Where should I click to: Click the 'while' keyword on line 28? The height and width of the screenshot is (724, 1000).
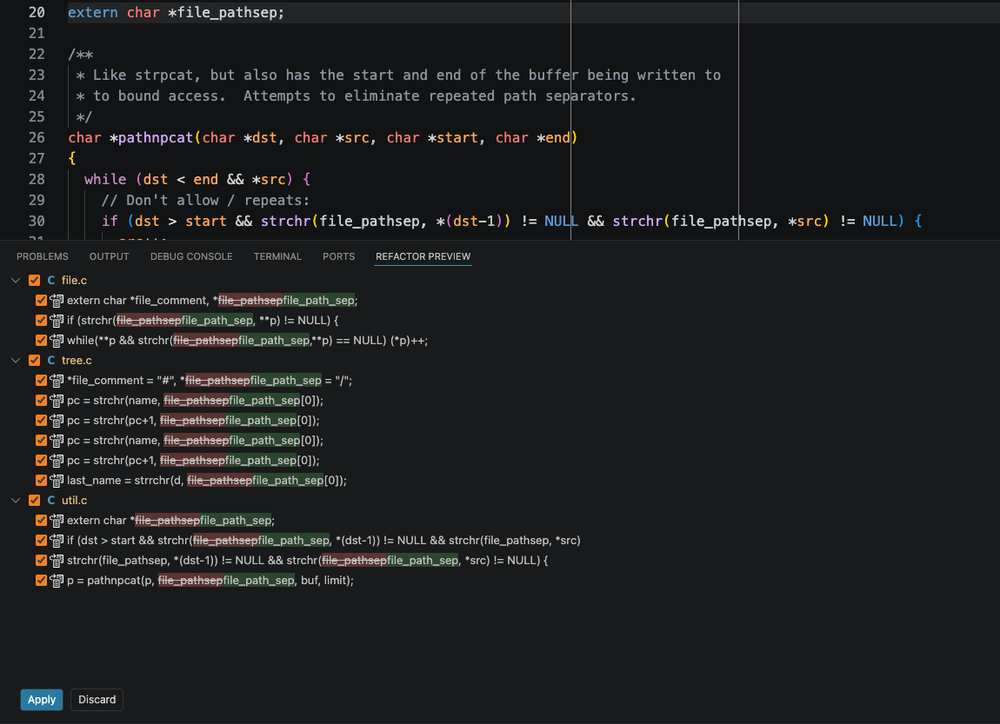[x=105, y=179]
